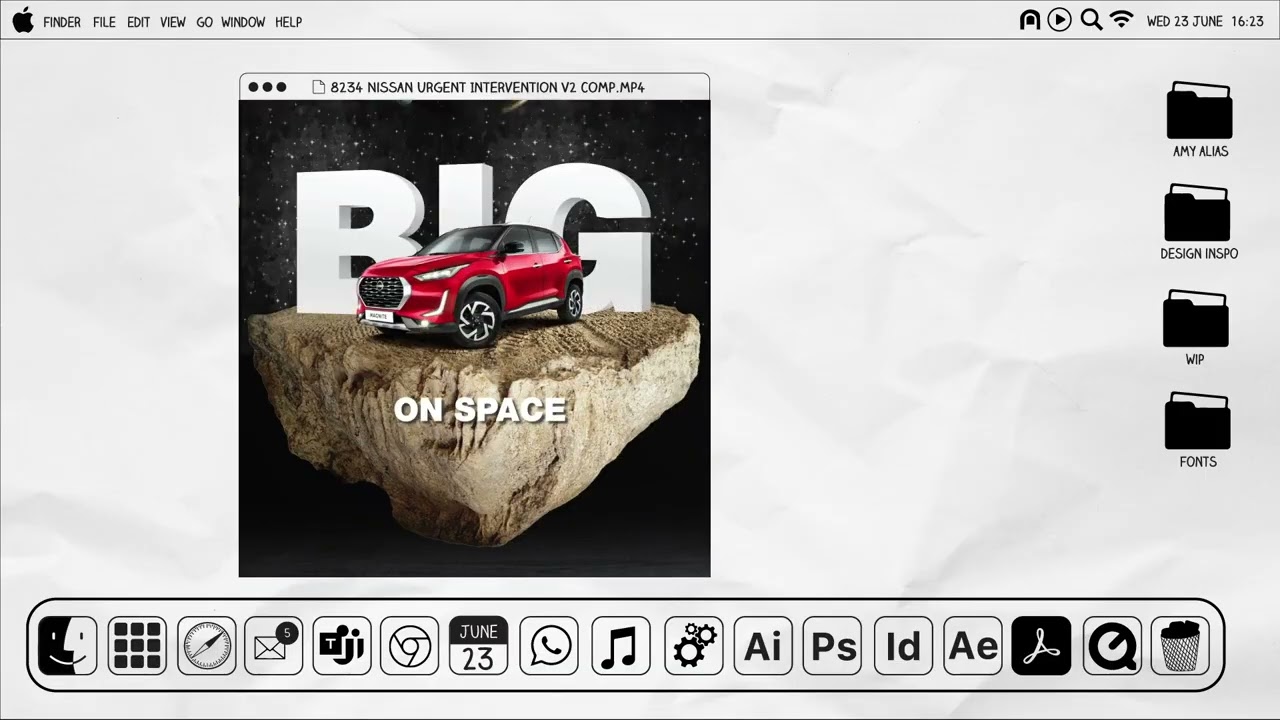Open Finder from the dock
Viewport: 1280px width, 720px height.
point(67,645)
